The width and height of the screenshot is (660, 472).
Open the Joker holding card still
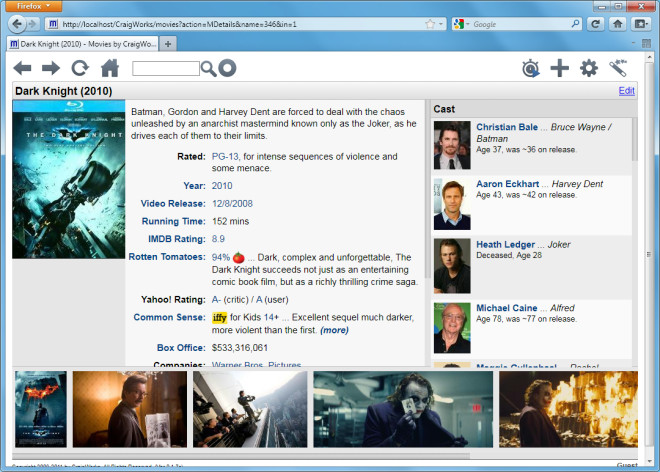pos(403,409)
